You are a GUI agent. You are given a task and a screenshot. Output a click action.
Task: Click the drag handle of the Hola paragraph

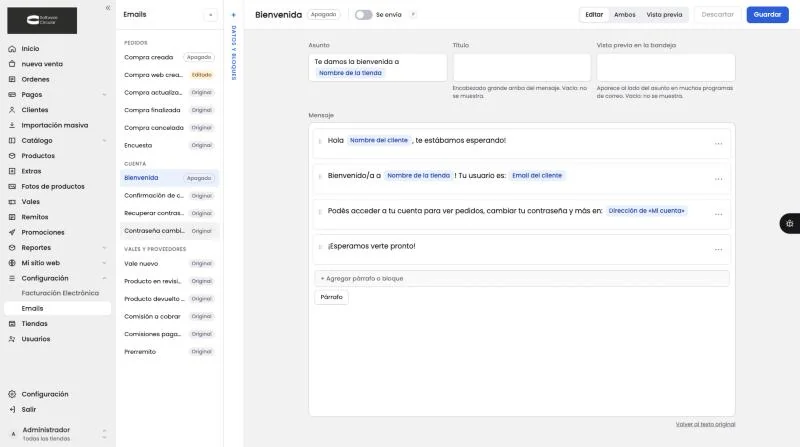320,141
